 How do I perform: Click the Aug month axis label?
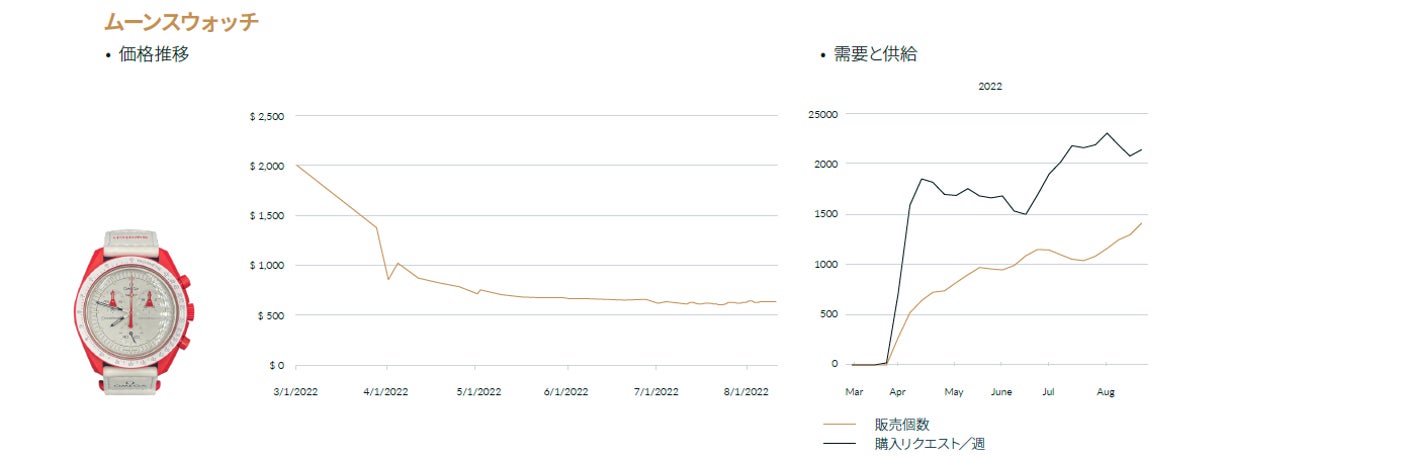[x=1106, y=392]
